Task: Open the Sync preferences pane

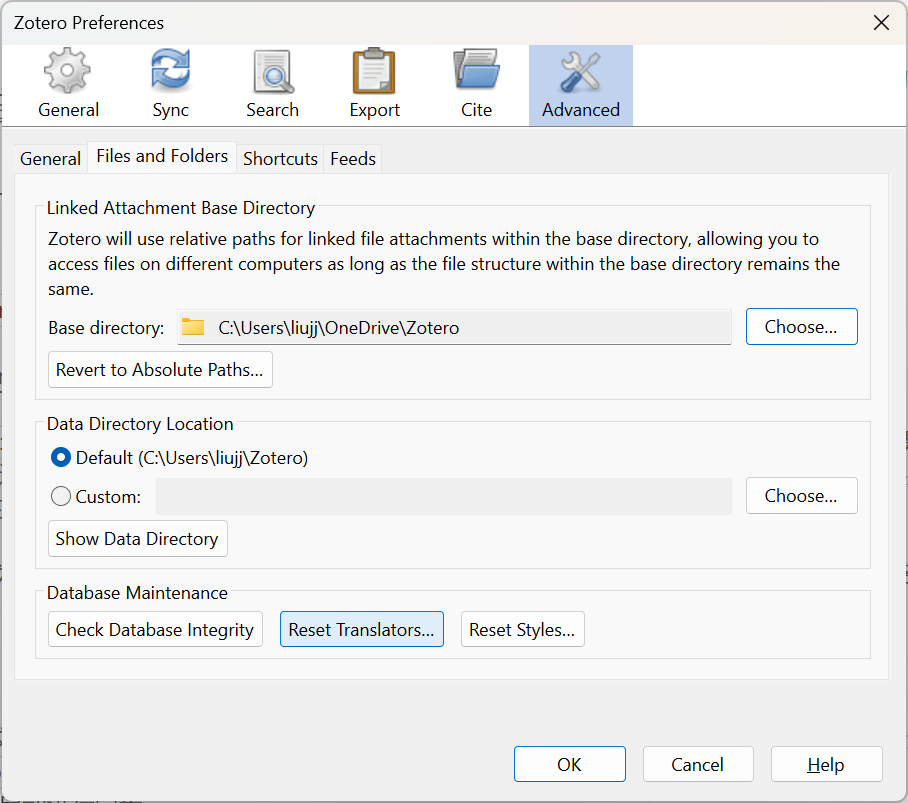Action: (170, 85)
